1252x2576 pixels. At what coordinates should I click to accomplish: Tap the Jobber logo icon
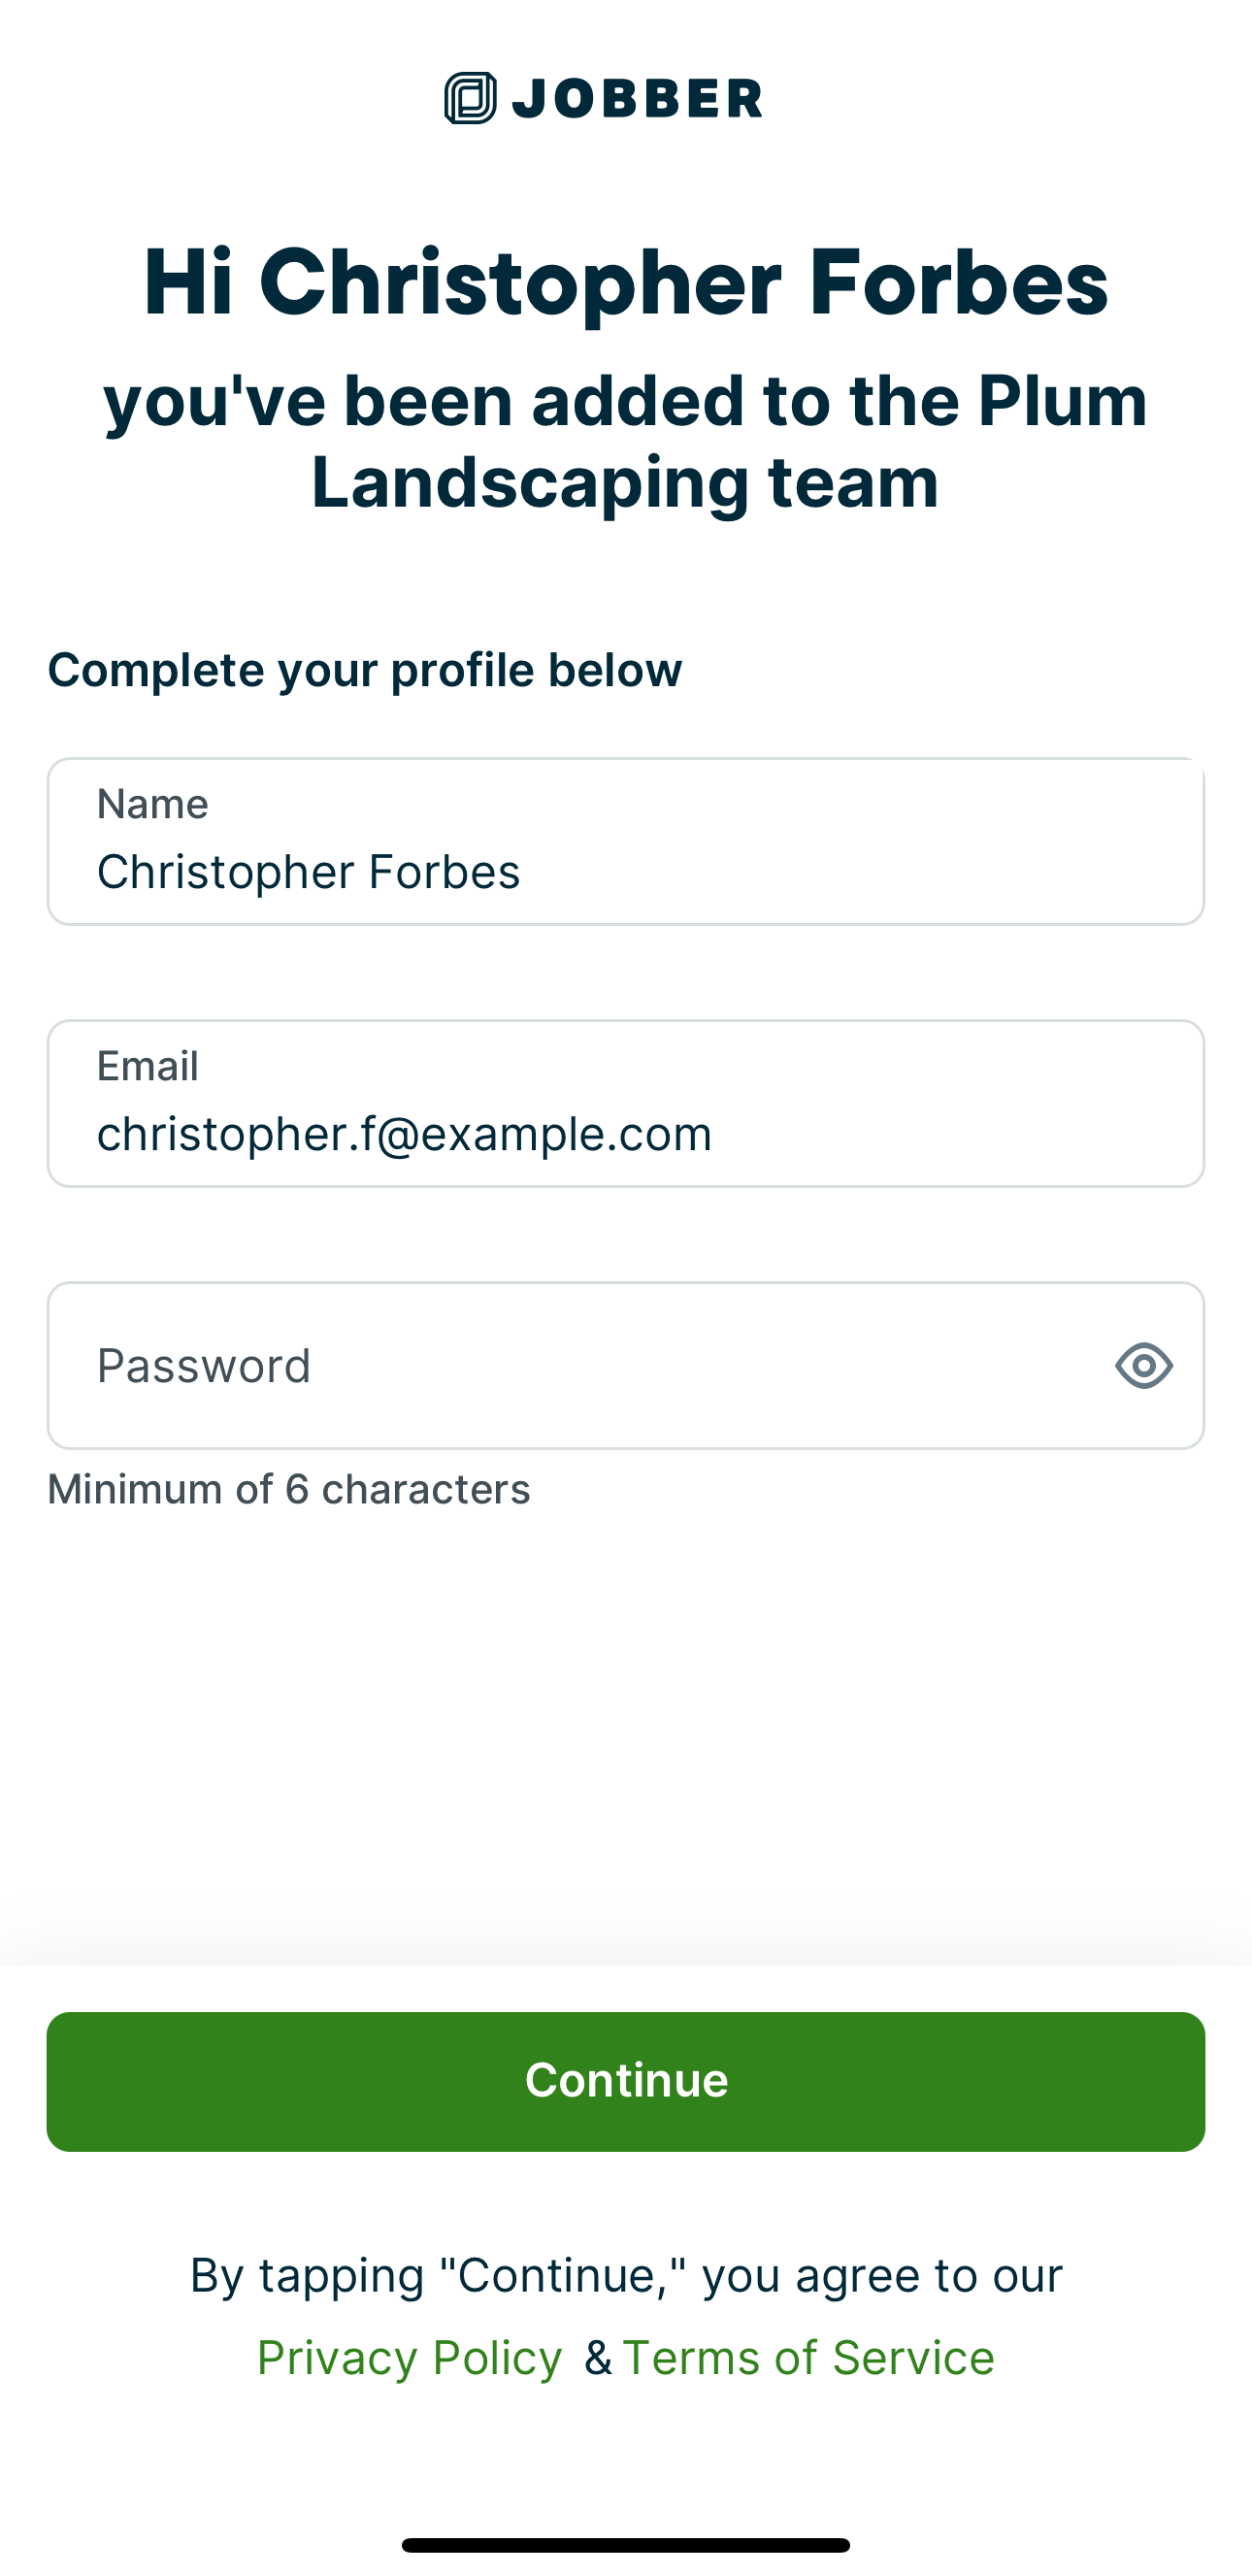pyautogui.click(x=470, y=98)
